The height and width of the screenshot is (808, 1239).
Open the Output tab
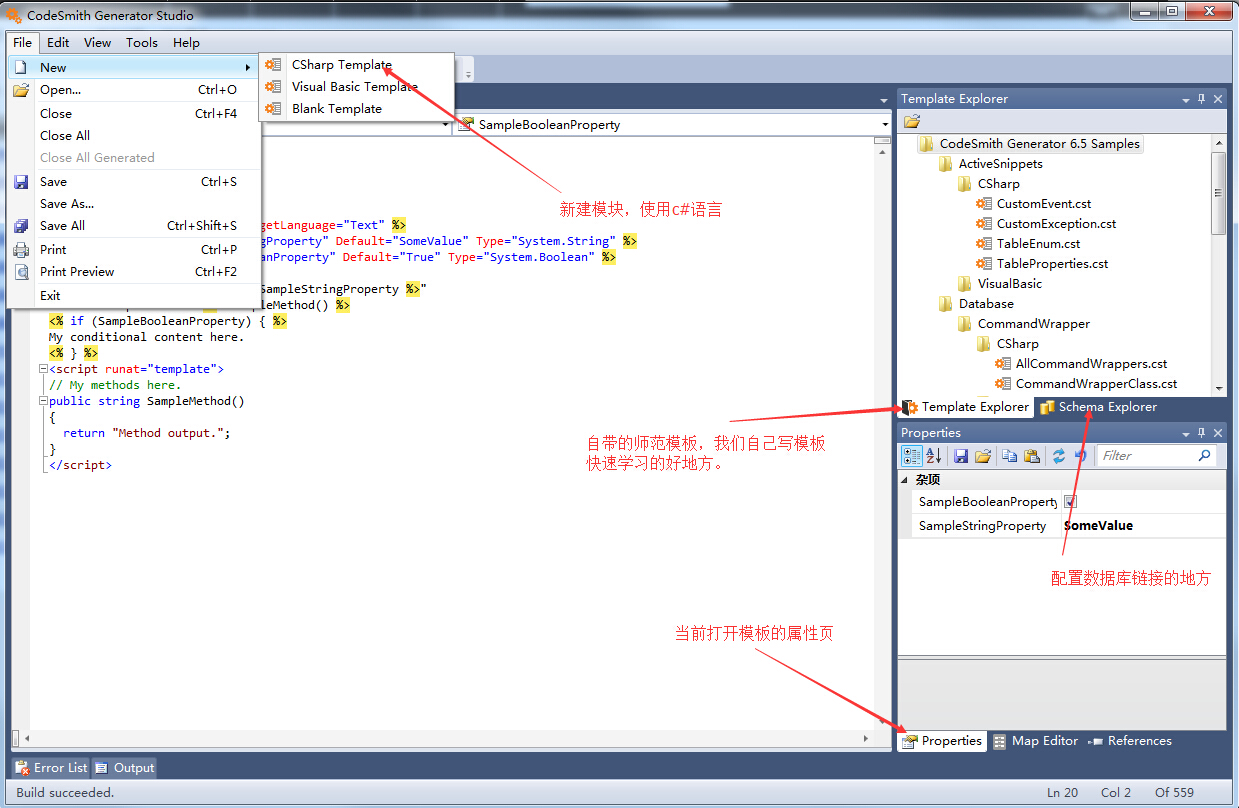point(125,768)
